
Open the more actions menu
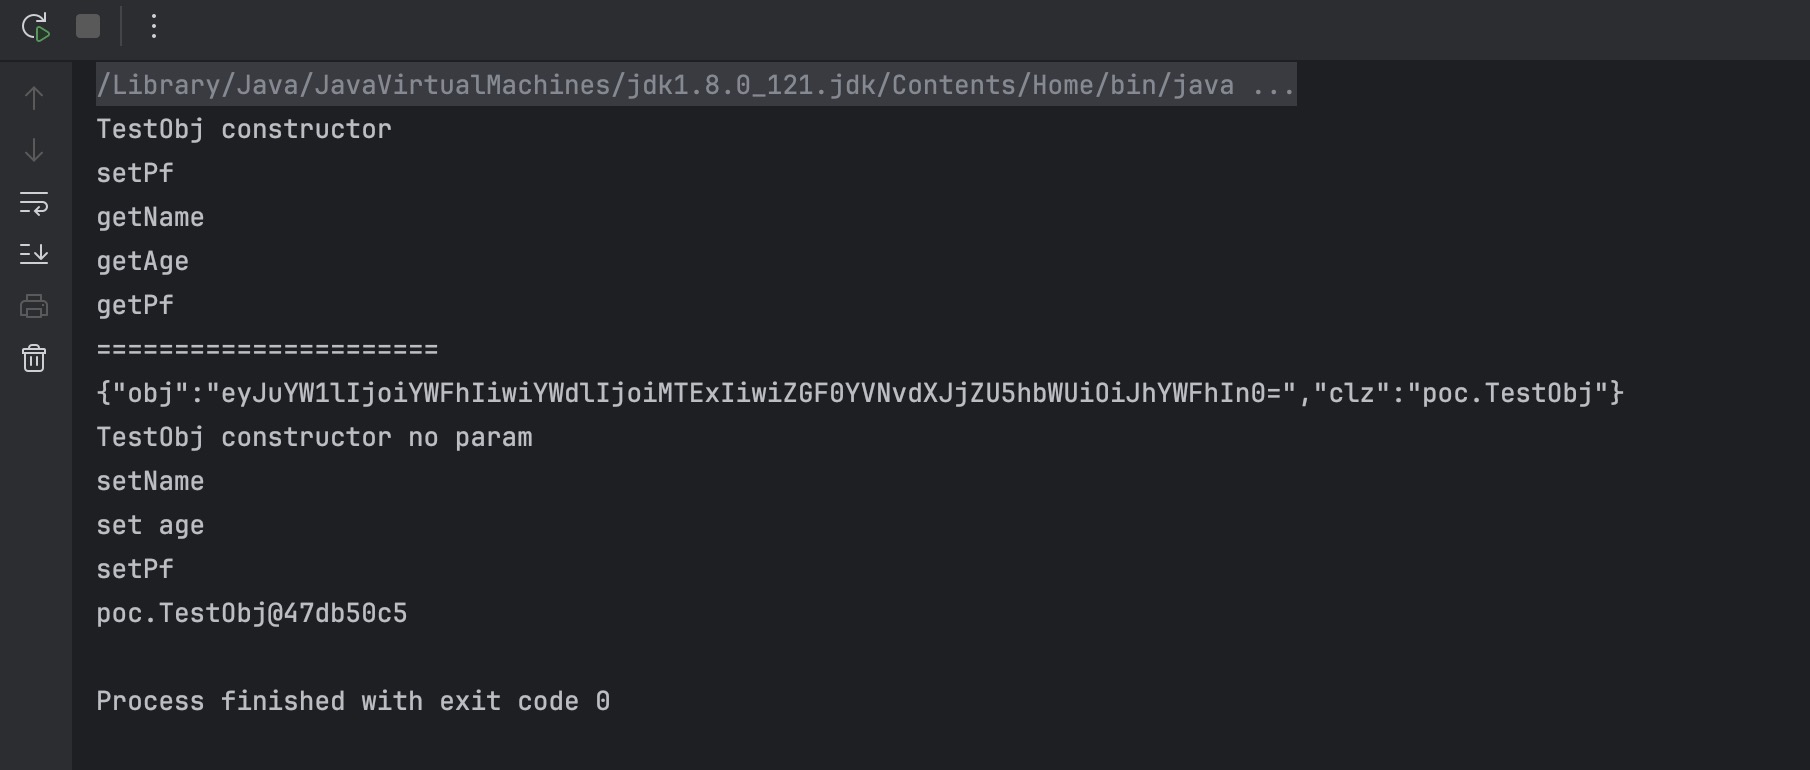(x=154, y=26)
